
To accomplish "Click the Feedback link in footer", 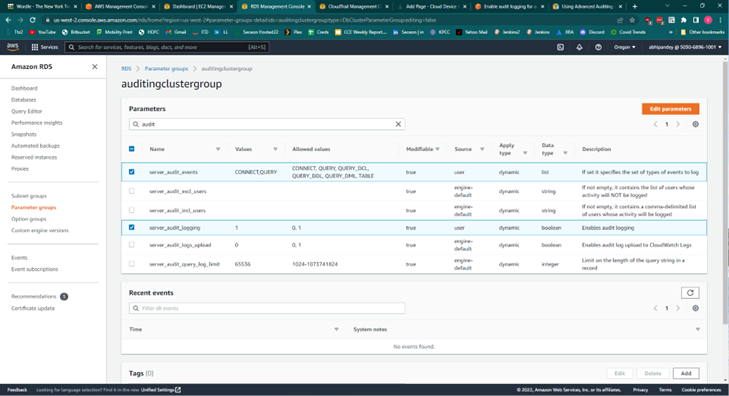I will (17, 390).
